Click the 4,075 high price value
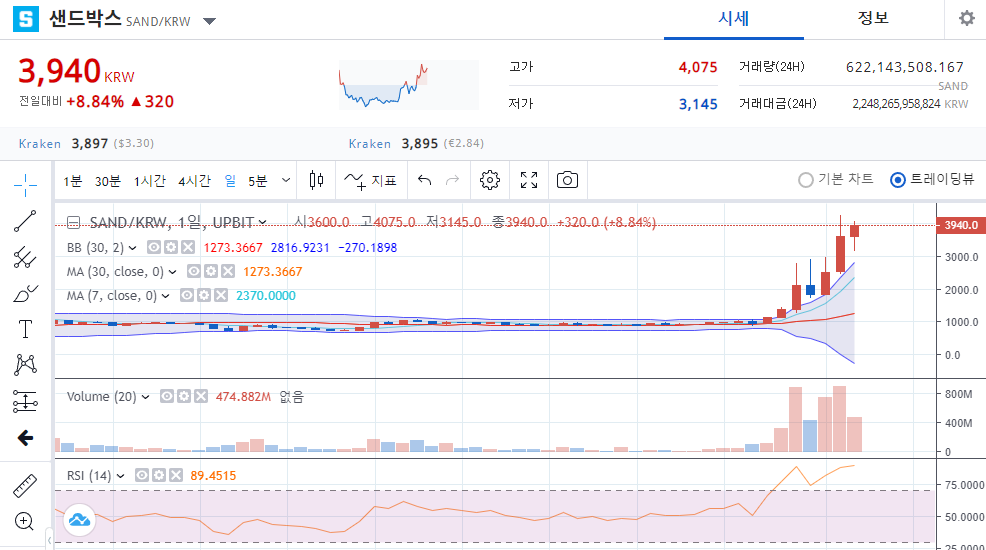986x550 pixels. click(697, 67)
